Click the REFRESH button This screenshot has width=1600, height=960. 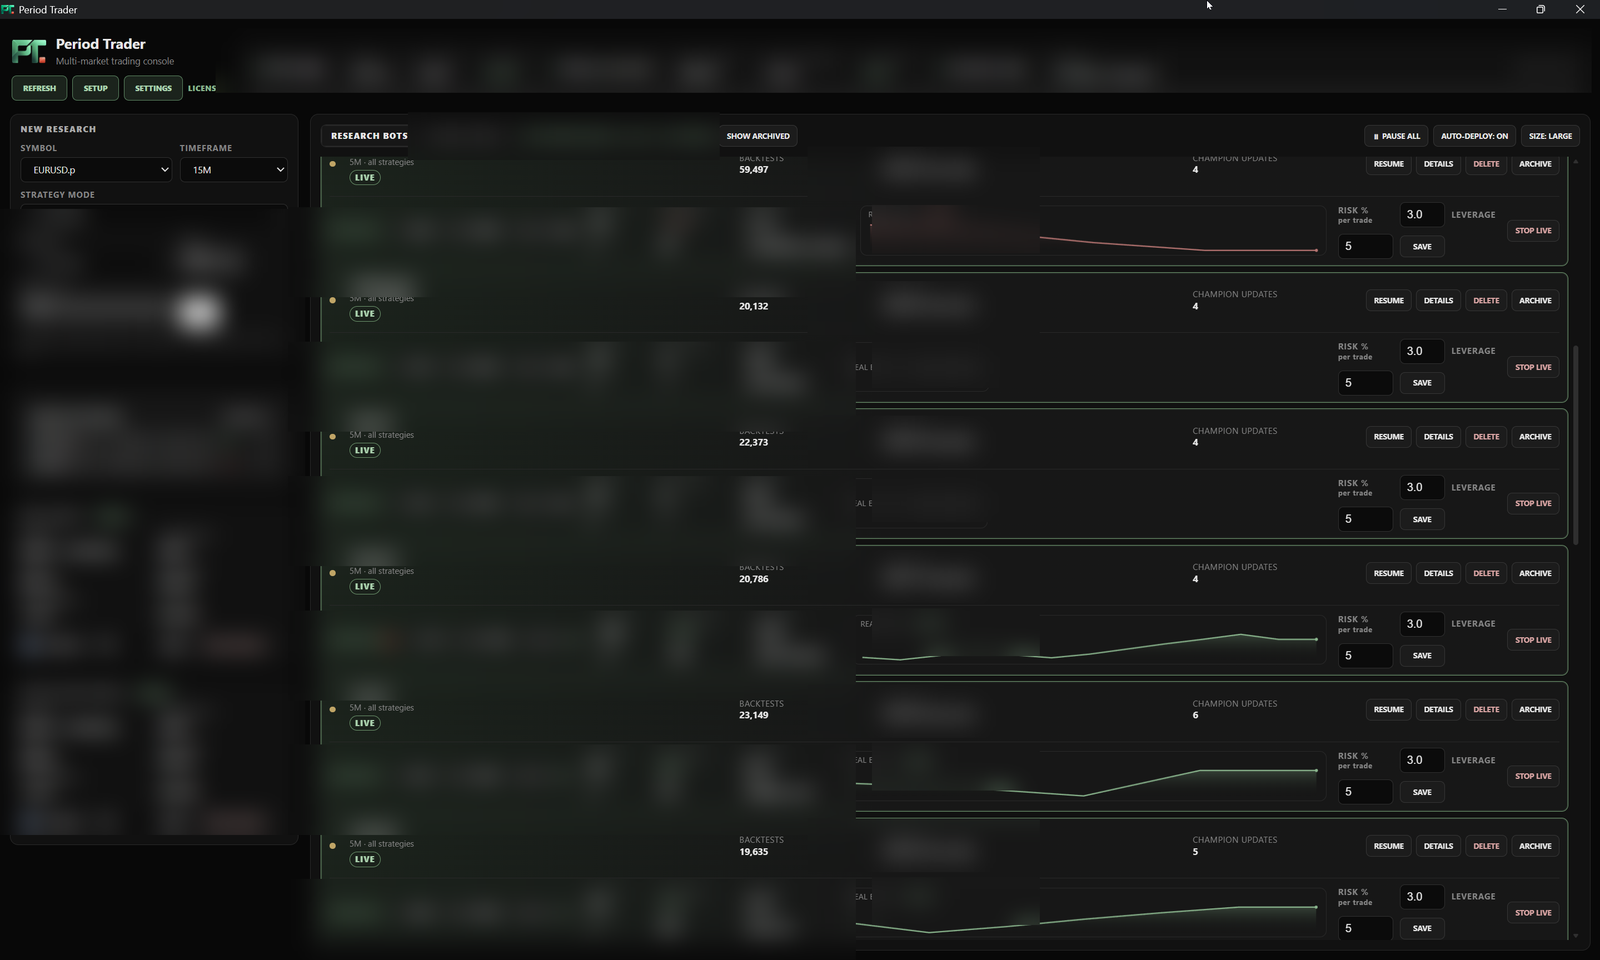coord(40,88)
